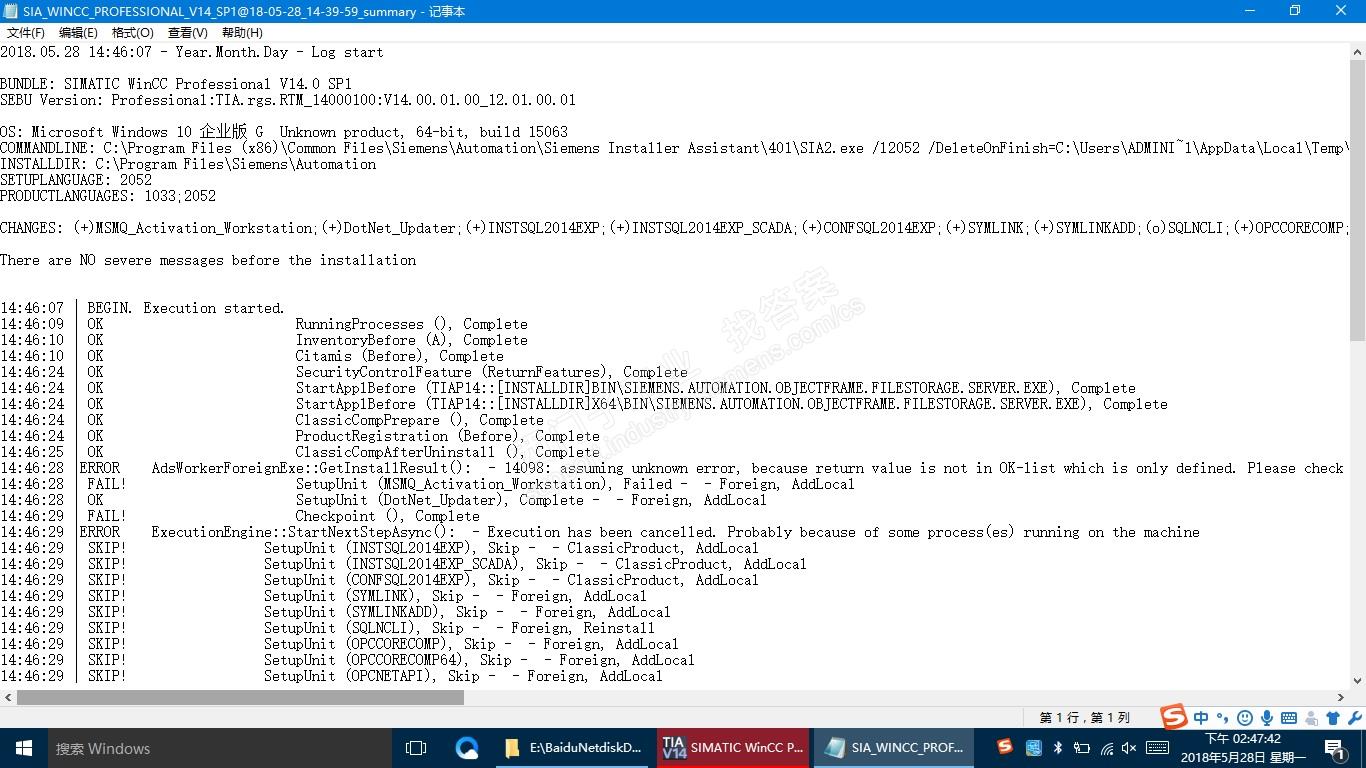Click the 'BUNDLE: SIMATIC WinCC Professional V14.0 SP1' line
Viewport: 1366px width, 768px height.
(x=176, y=84)
